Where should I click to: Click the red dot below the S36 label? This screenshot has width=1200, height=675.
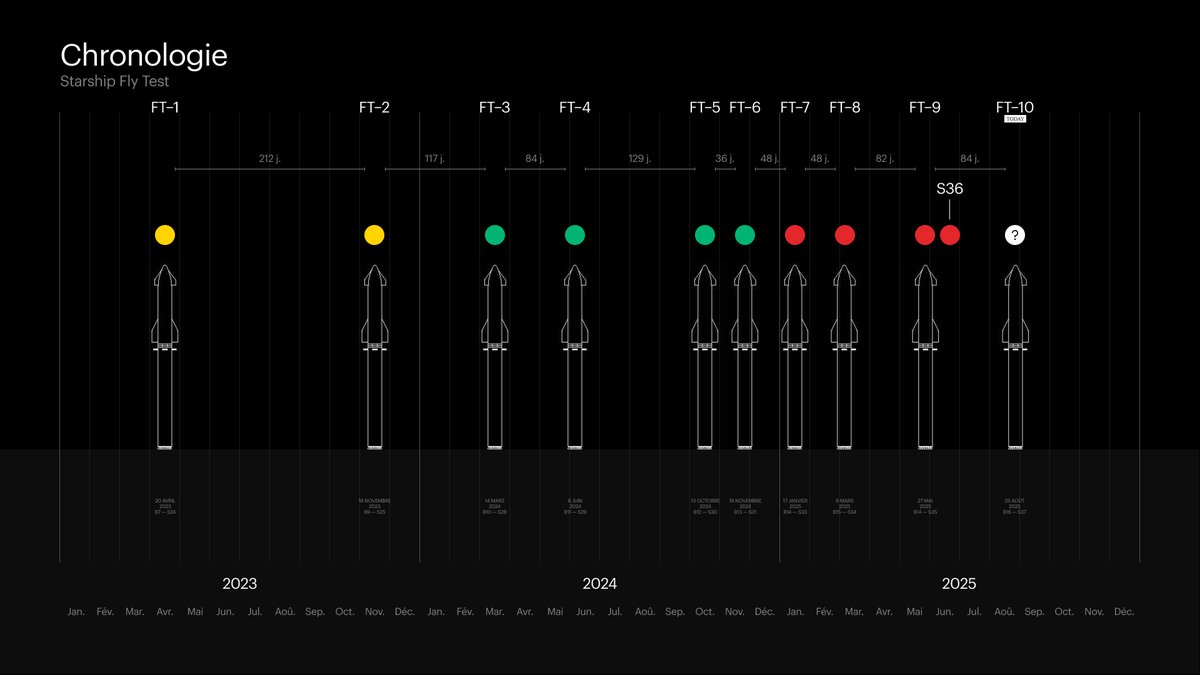pyautogui.click(x=950, y=235)
